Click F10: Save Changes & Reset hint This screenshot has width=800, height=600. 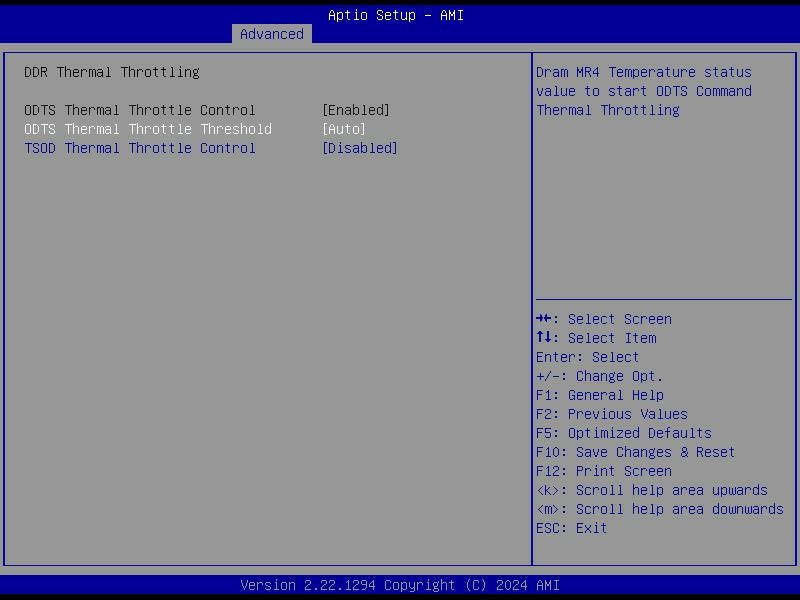click(636, 453)
